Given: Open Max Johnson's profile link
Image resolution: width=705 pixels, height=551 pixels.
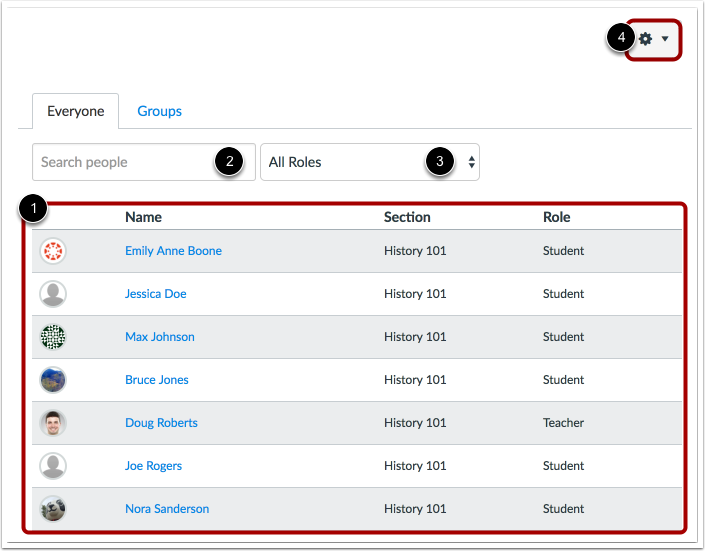Looking at the screenshot, I should pyautogui.click(x=160, y=337).
